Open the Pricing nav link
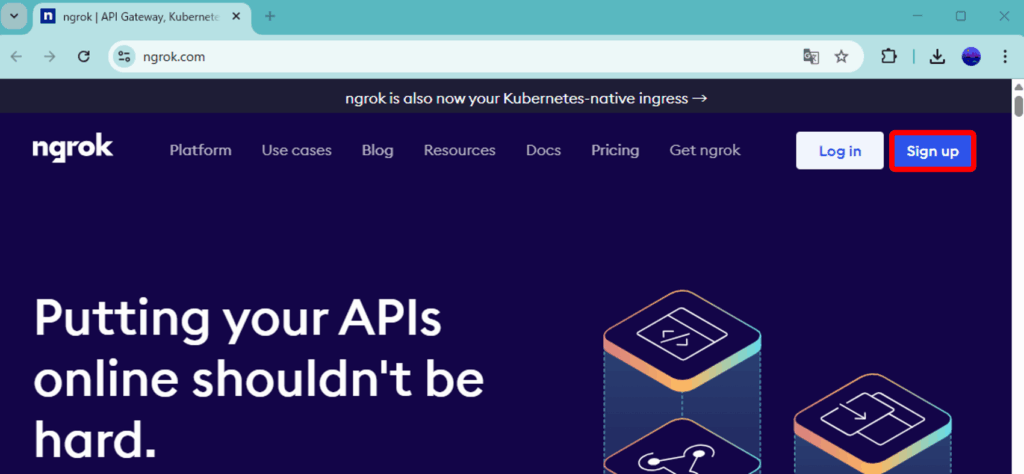The width and height of the screenshot is (1024, 474). [615, 150]
